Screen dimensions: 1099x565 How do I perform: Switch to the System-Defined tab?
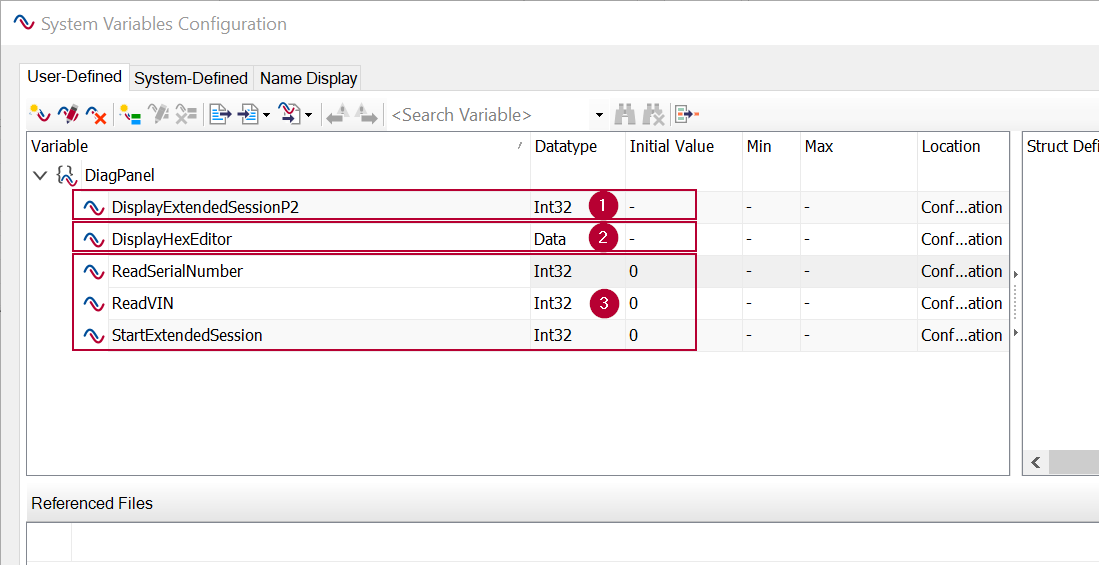pos(191,79)
